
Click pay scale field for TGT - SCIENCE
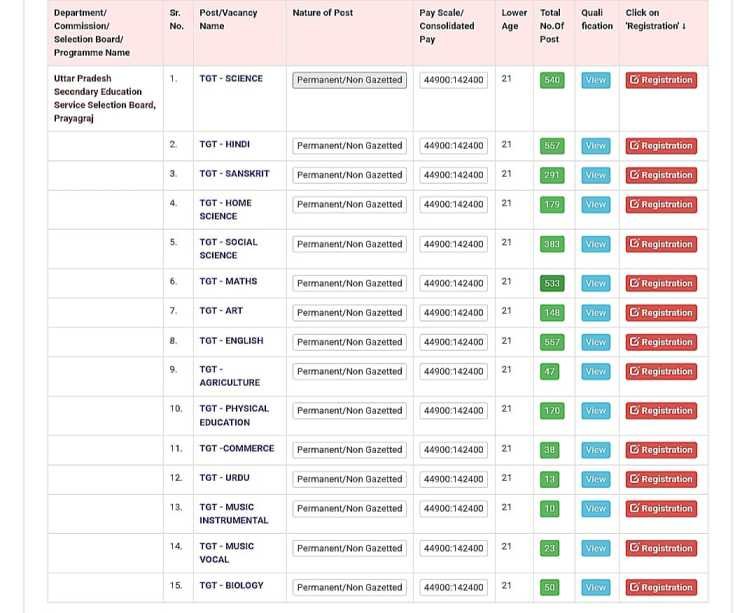(x=454, y=80)
